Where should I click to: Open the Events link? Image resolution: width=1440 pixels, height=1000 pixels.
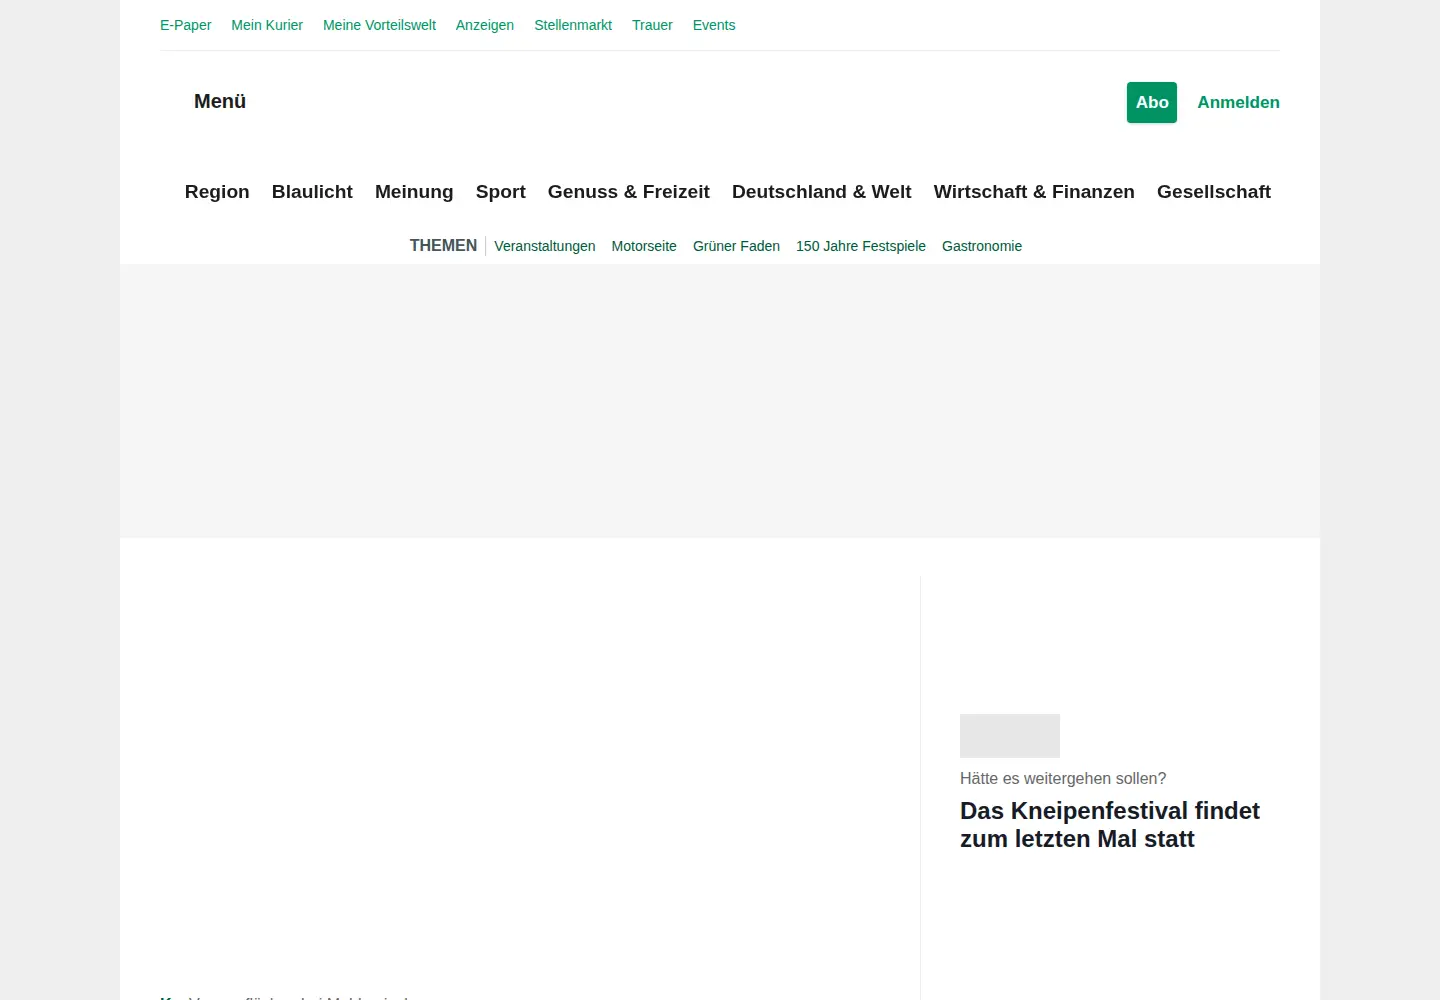click(x=714, y=25)
